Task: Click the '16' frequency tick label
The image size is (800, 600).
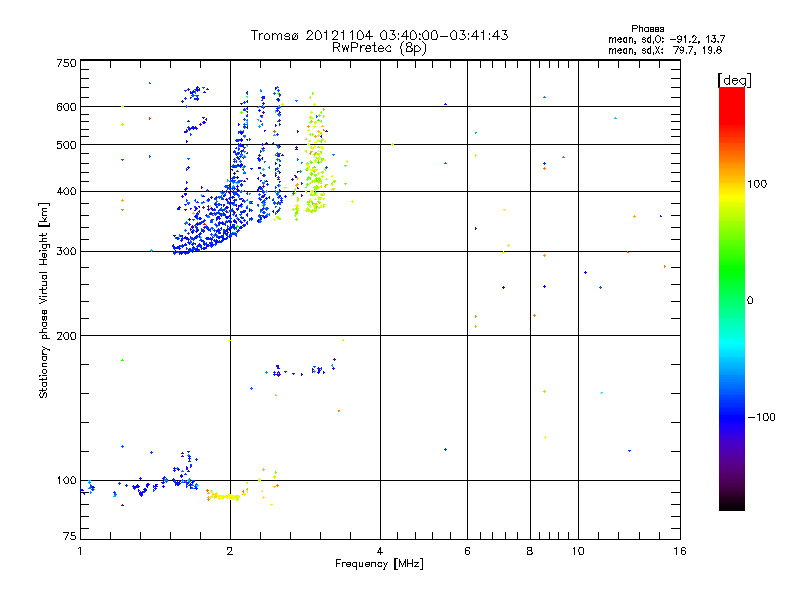Action: point(680,551)
